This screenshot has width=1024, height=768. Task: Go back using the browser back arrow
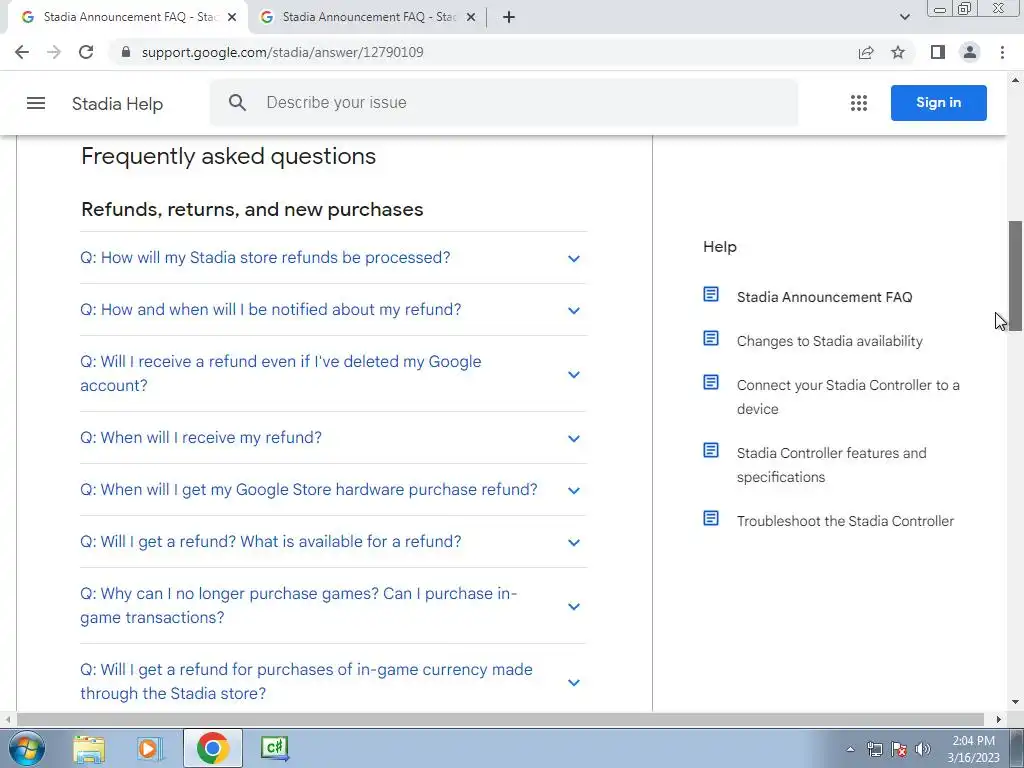tap(22, 52)
